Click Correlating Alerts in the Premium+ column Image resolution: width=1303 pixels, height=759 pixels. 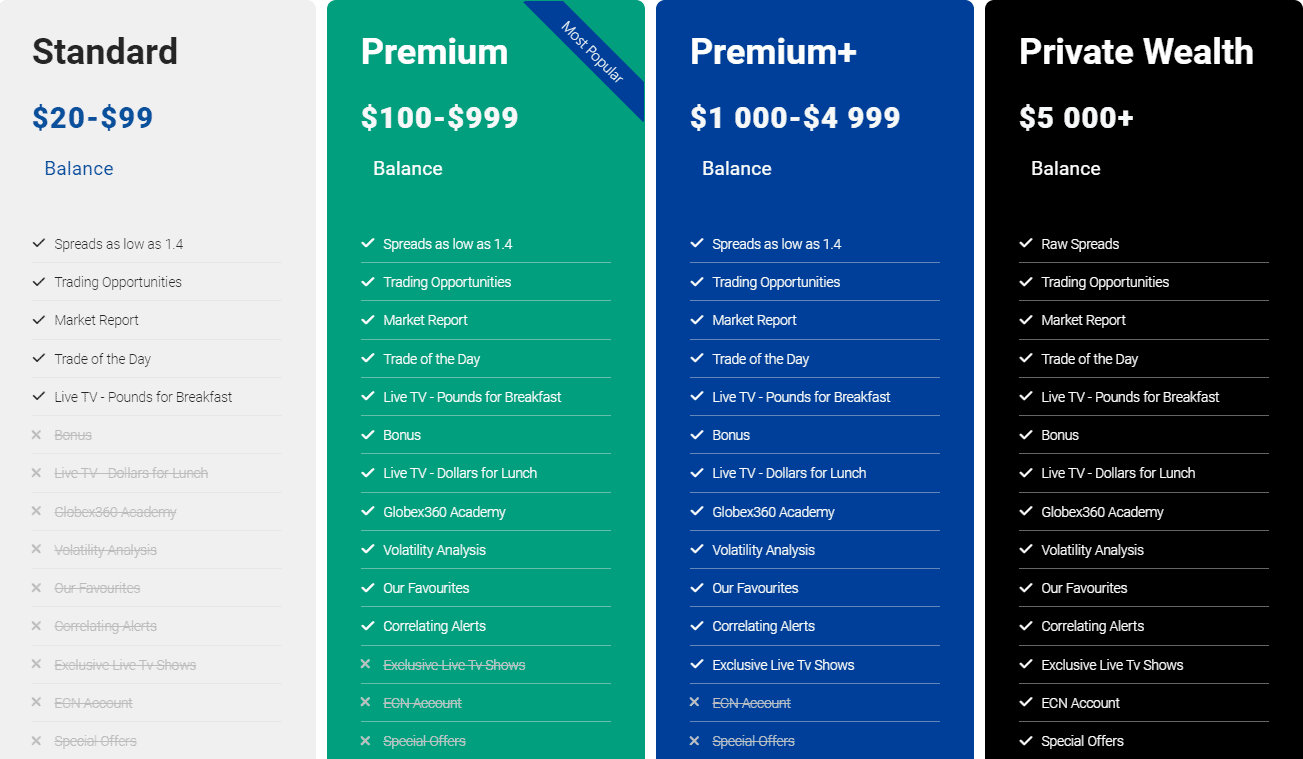tap(763, 626)
